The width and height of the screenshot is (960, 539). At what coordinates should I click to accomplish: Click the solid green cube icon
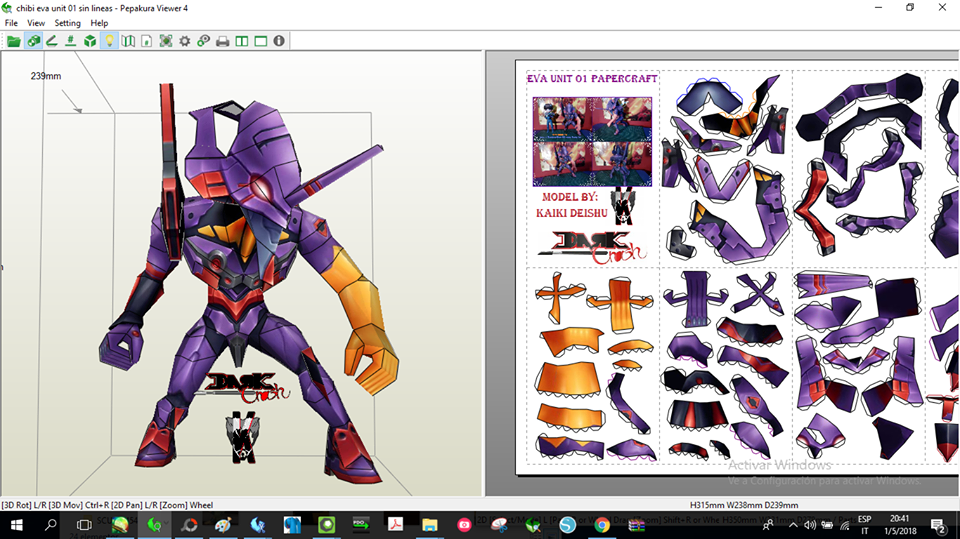coord(90,41)
